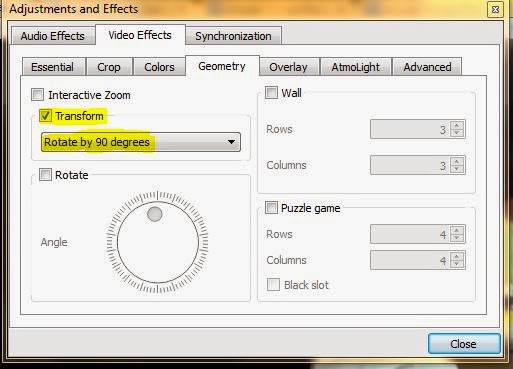Viewport: 513px width, 369px height.
Task: Click the Wall Rows value field
Action: [410, 129]
